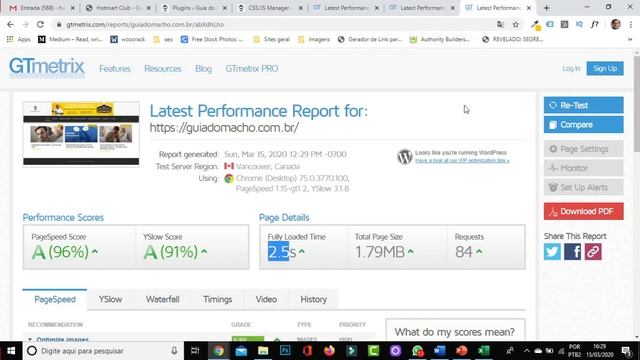Image resolution: width=640 pixels, height=360 pixels.
Task: Open Firefox from the taskbar
Action: (x=329, y=351)
